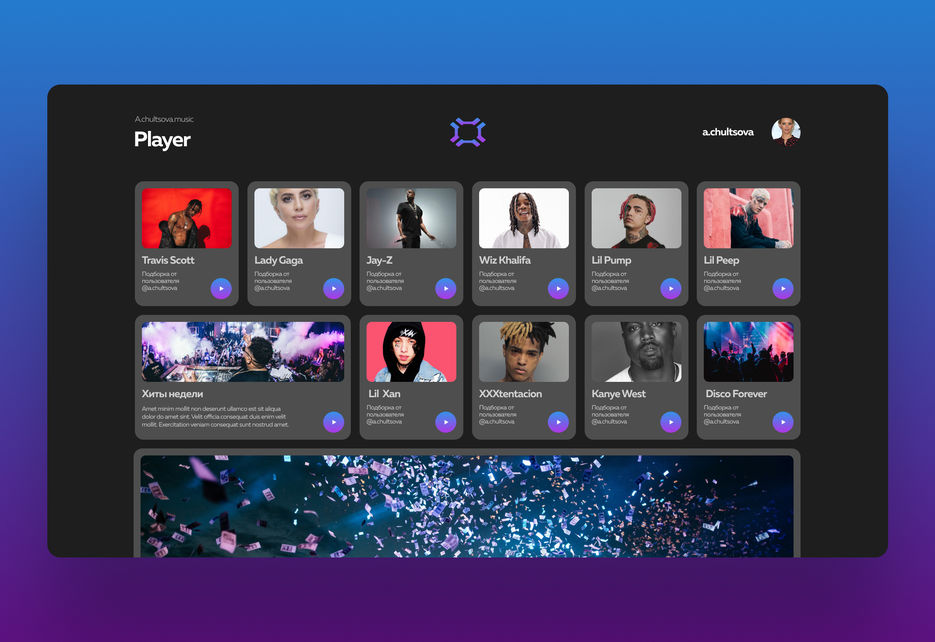This screenshot has height=642, width=935.
Task: Open the Lady Gaga cover image
Action: 299,218
